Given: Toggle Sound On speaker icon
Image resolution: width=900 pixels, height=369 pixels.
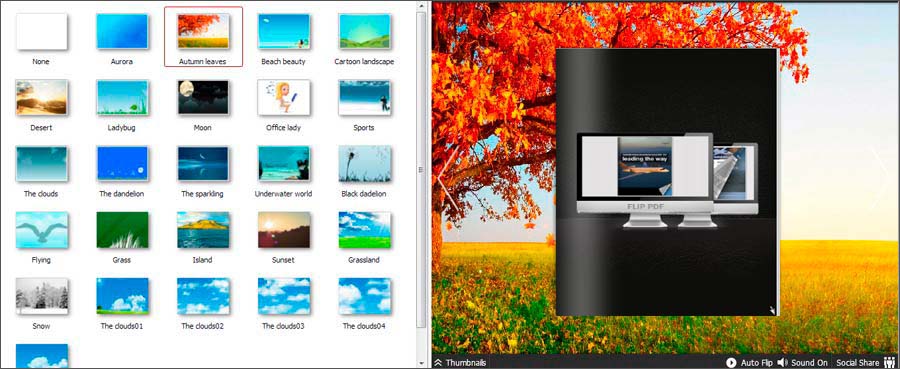Looking at the screenshot, I should [782, 363].
